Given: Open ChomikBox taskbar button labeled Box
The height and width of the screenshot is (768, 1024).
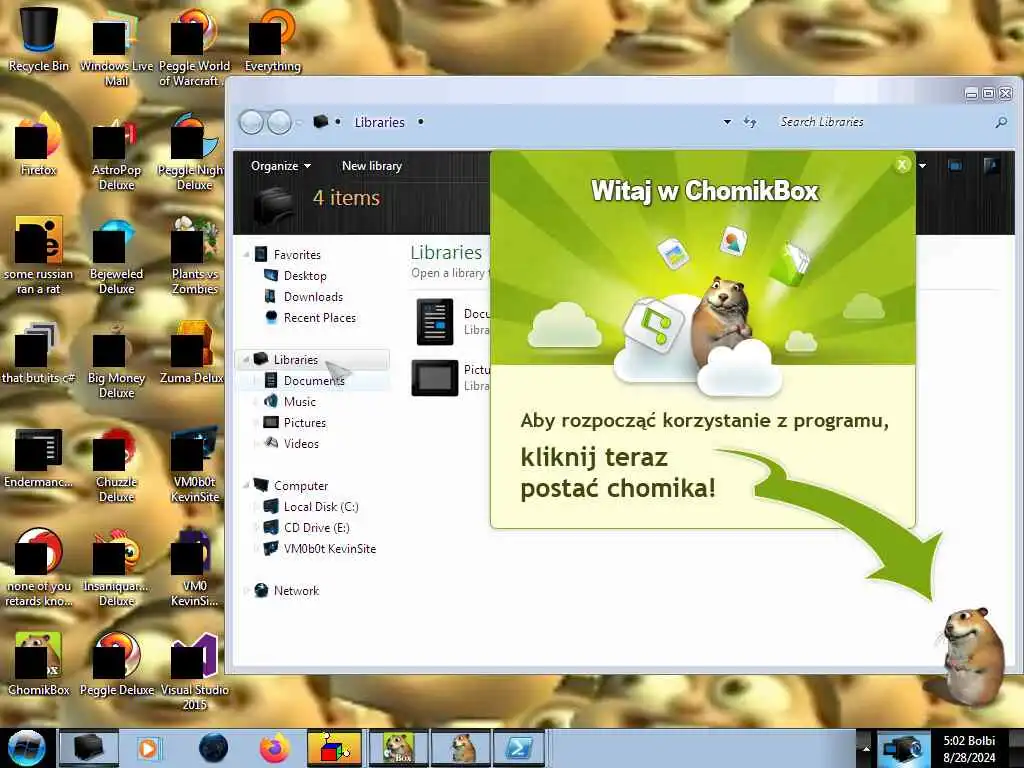Looking at the screenshot, I should (x=398, y=748).
